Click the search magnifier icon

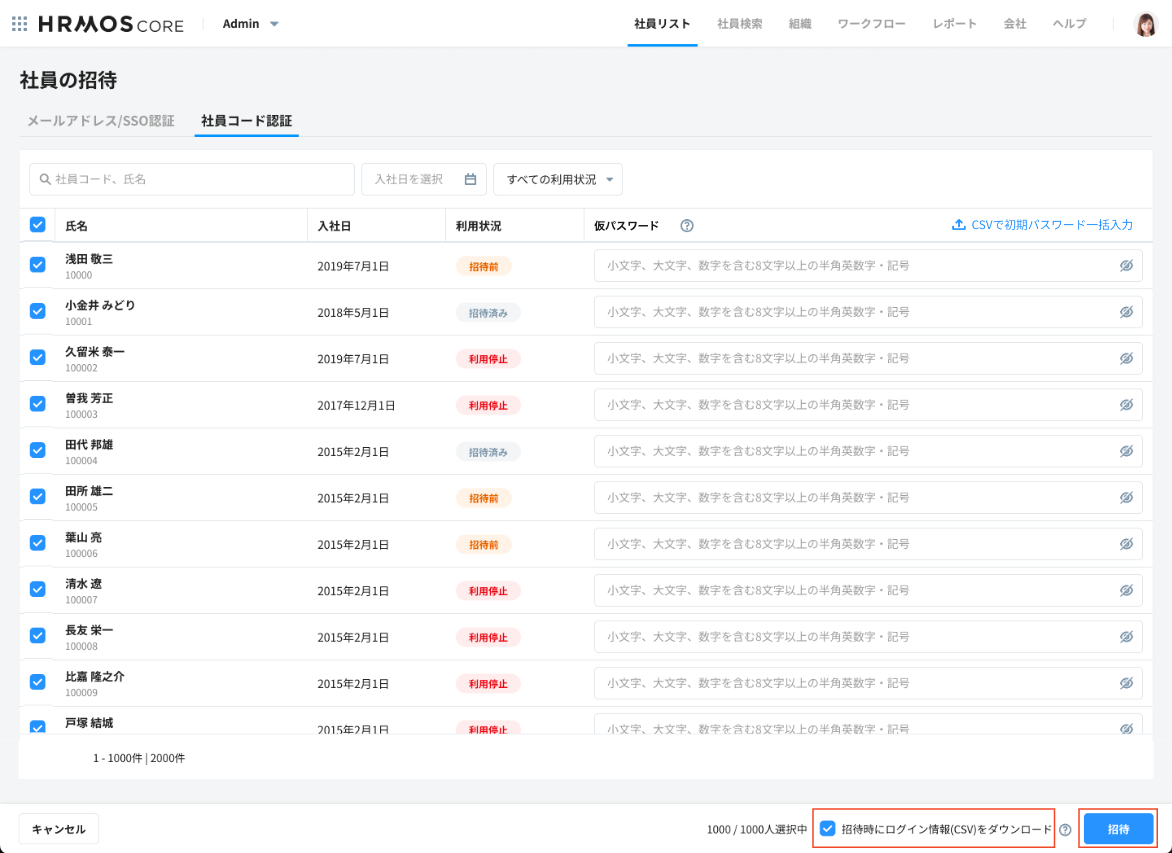point(45,179)
